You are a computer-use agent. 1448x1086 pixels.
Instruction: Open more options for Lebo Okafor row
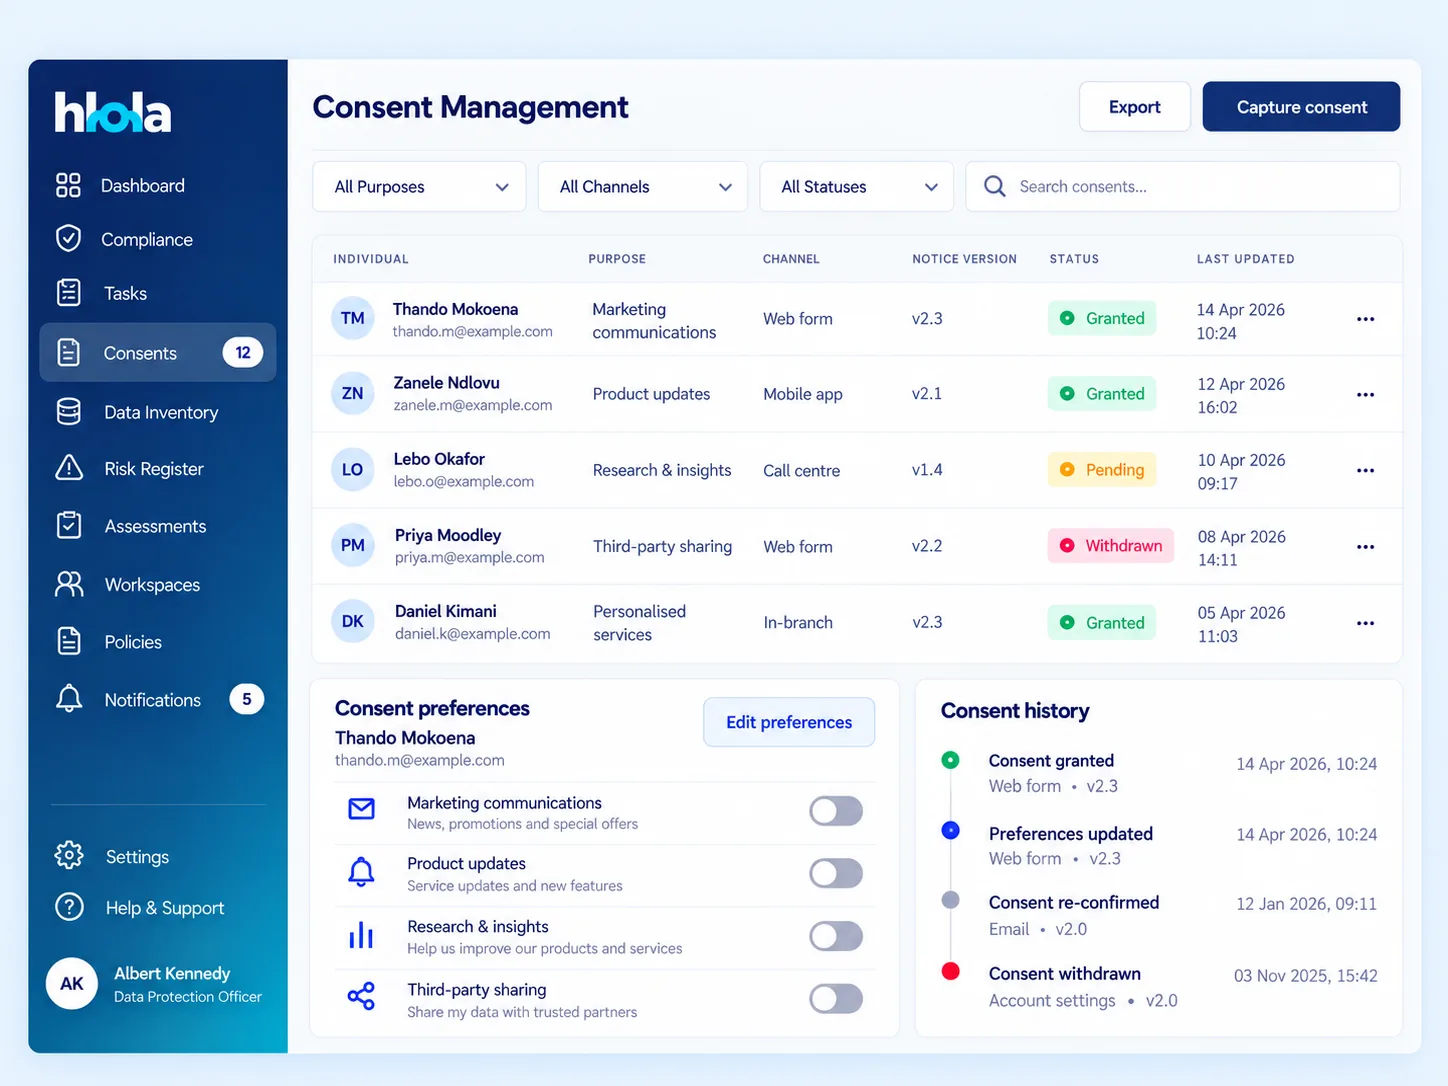tap(1365, 470)
